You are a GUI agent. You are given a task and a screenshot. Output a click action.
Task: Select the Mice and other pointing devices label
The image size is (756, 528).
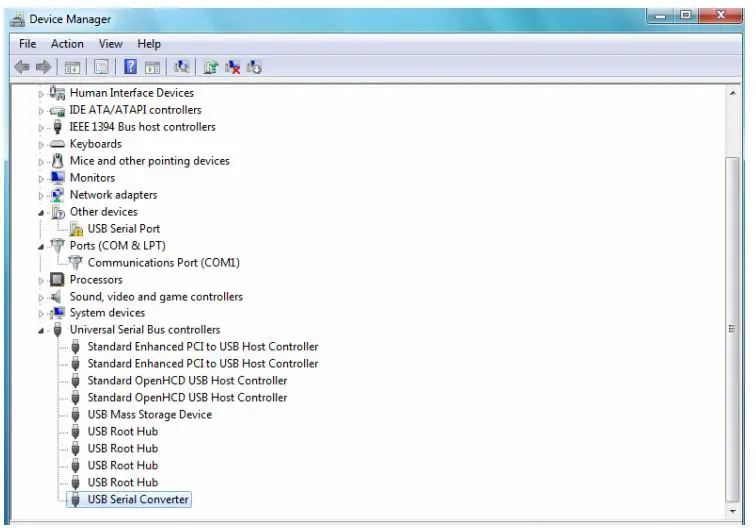(x=149, y=161)
